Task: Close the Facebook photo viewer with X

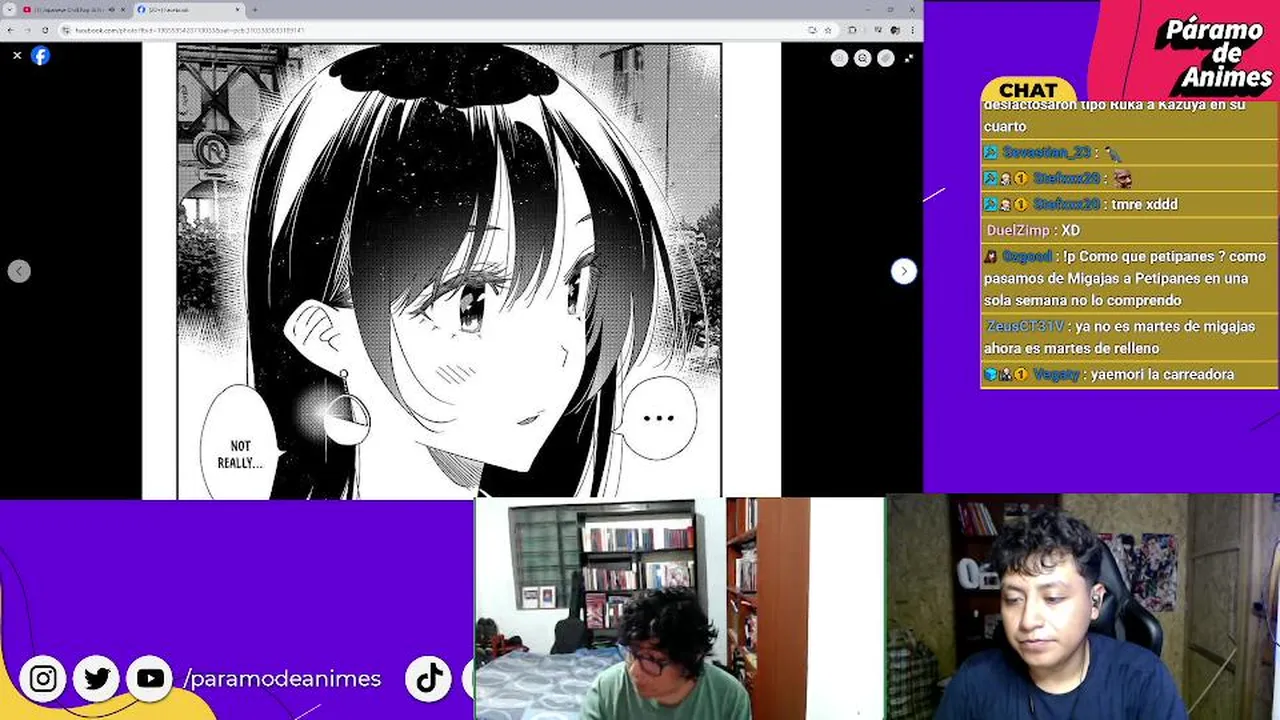Action: (17, 56)
